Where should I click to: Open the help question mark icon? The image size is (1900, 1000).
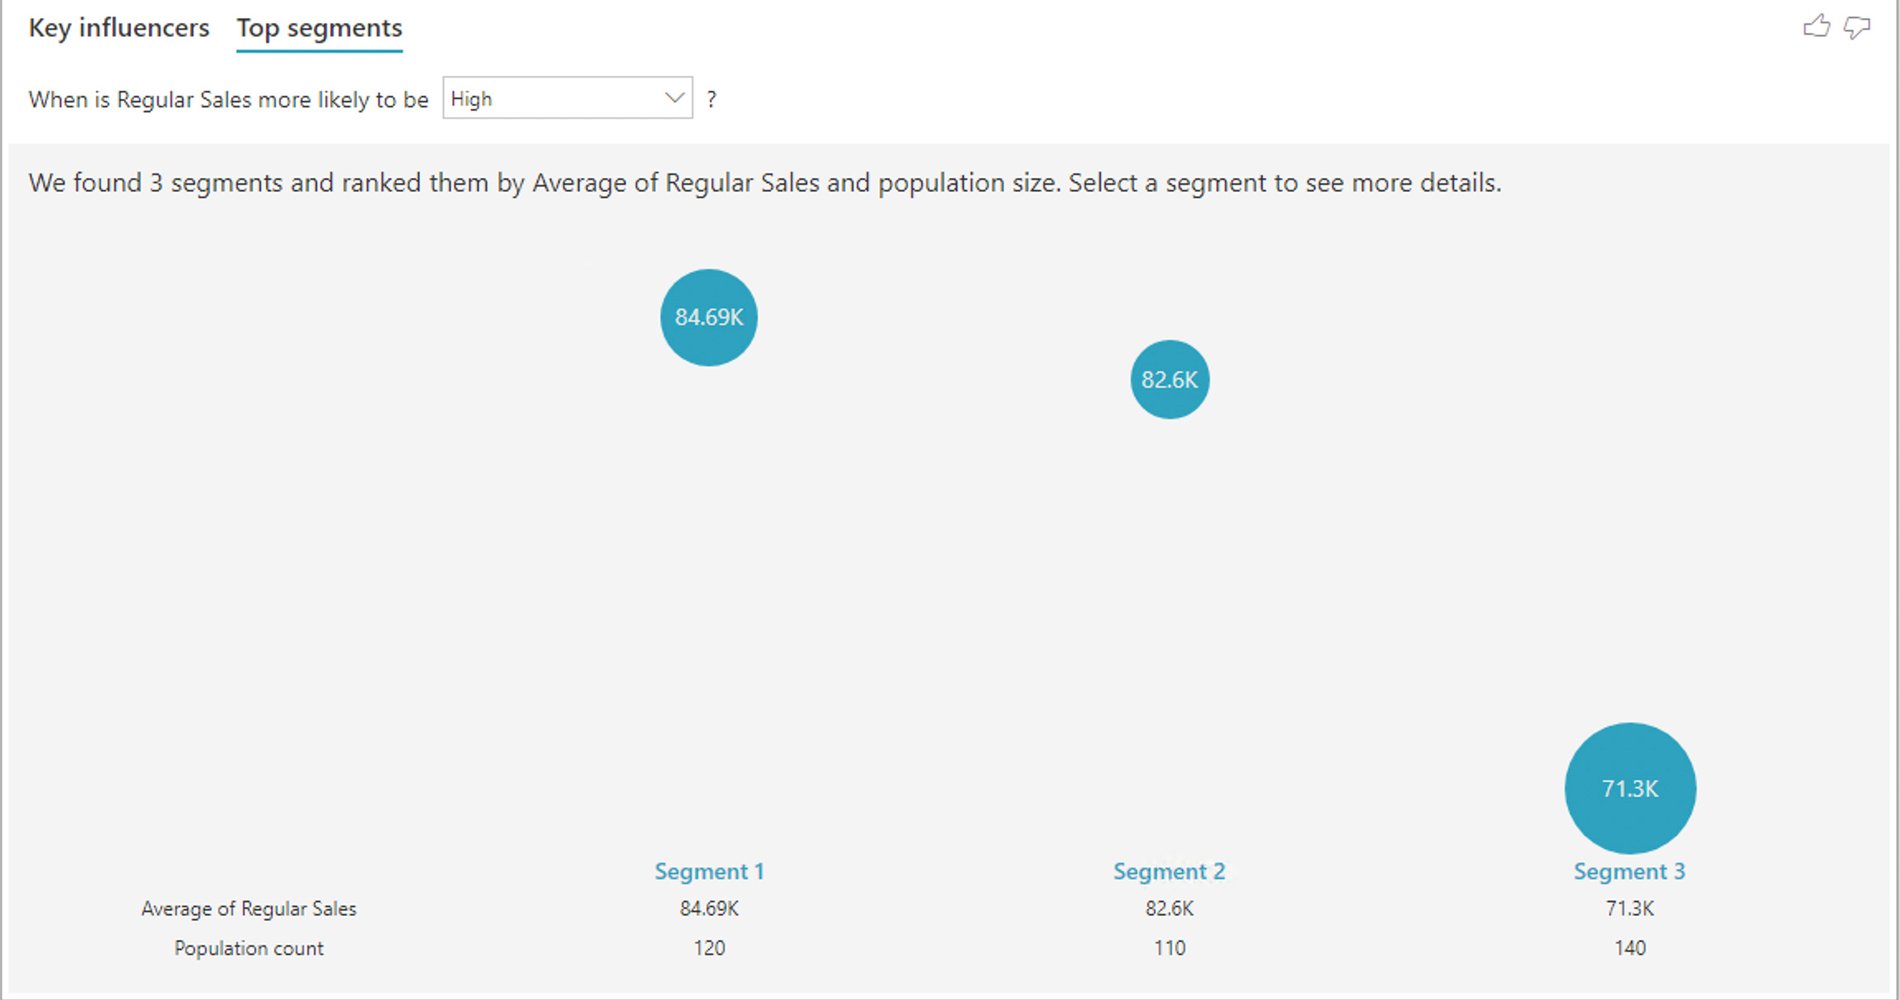711,98
